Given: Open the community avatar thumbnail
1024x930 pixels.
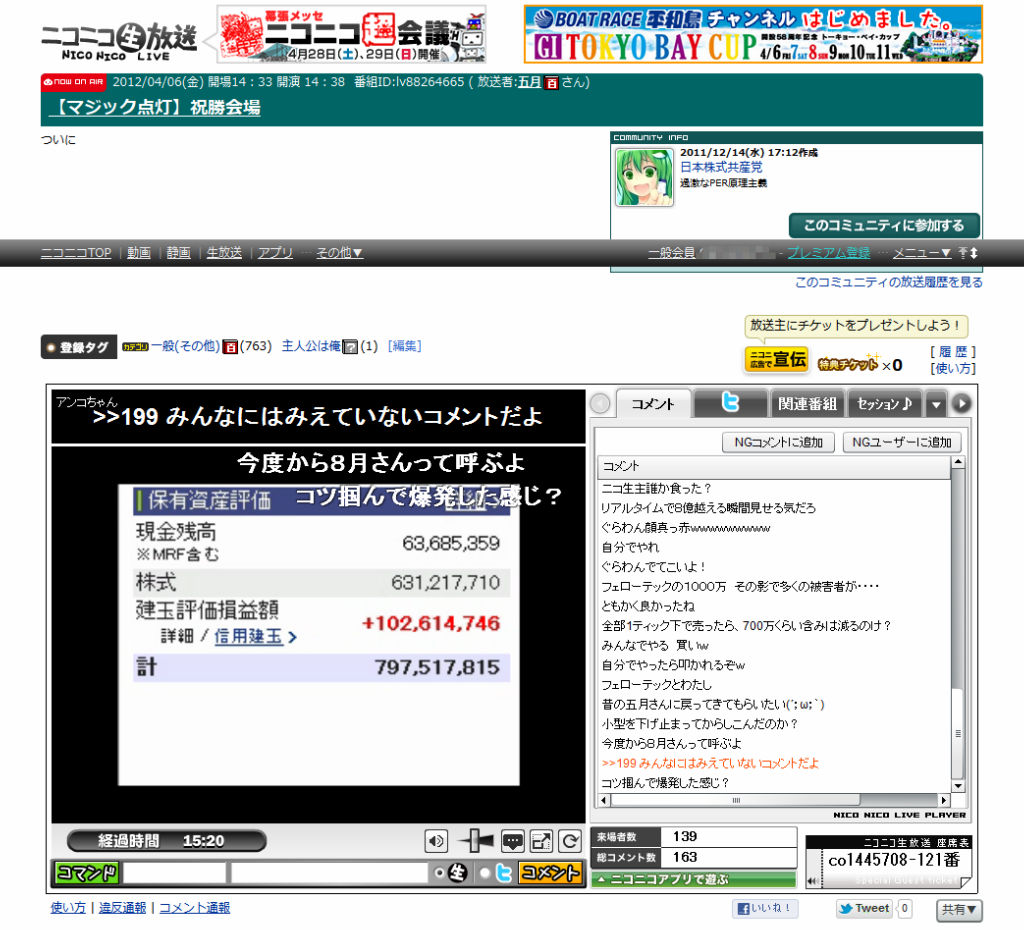Looking at the screenshot, I should point(644,177).
